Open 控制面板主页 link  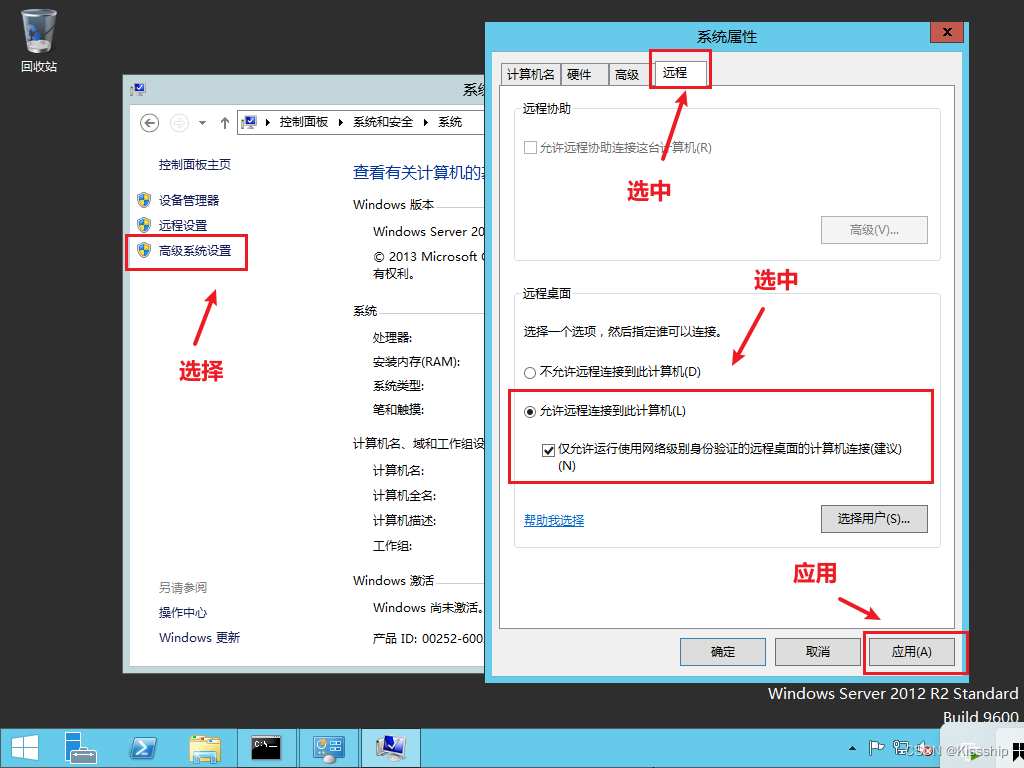(x=195, y=165)
